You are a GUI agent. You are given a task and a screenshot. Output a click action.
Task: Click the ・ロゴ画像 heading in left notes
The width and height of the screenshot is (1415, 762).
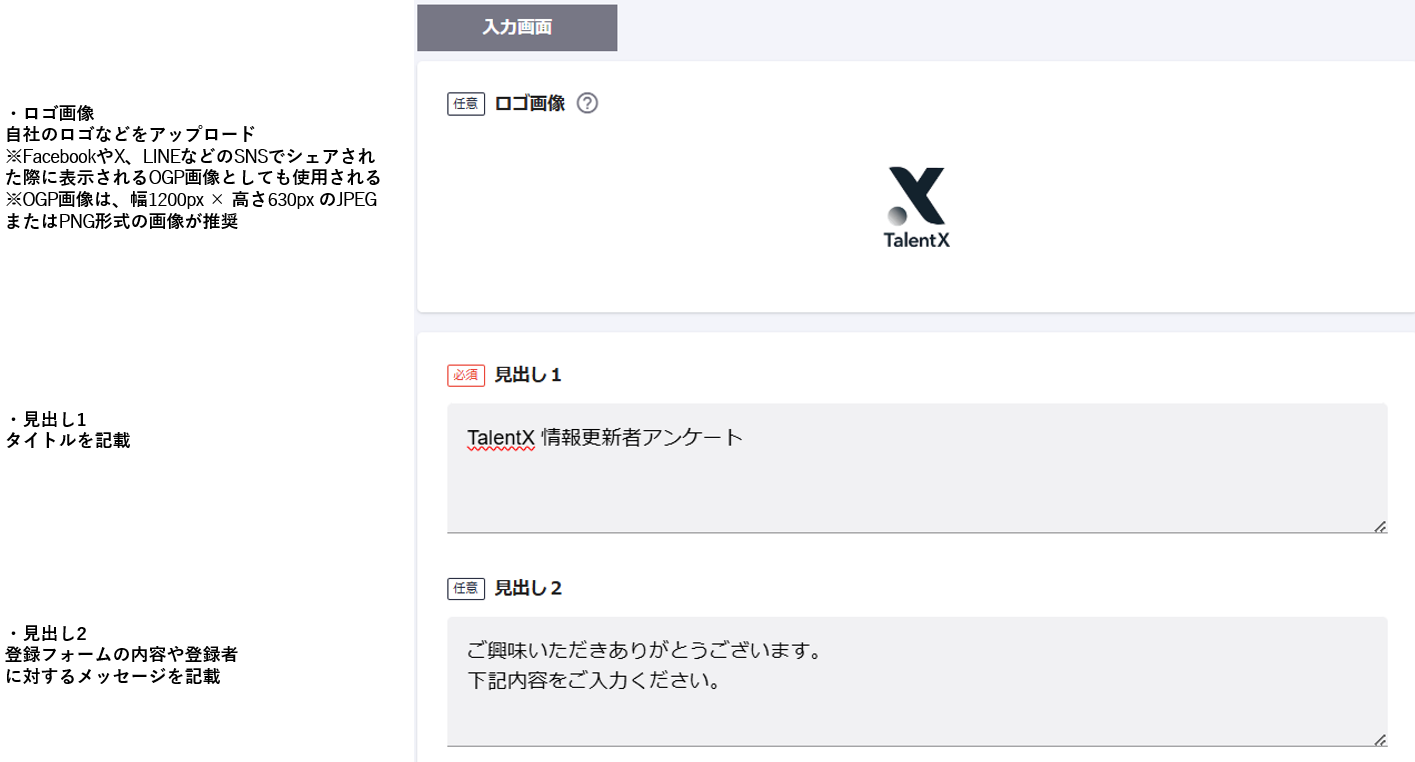(x=50, y=113)
